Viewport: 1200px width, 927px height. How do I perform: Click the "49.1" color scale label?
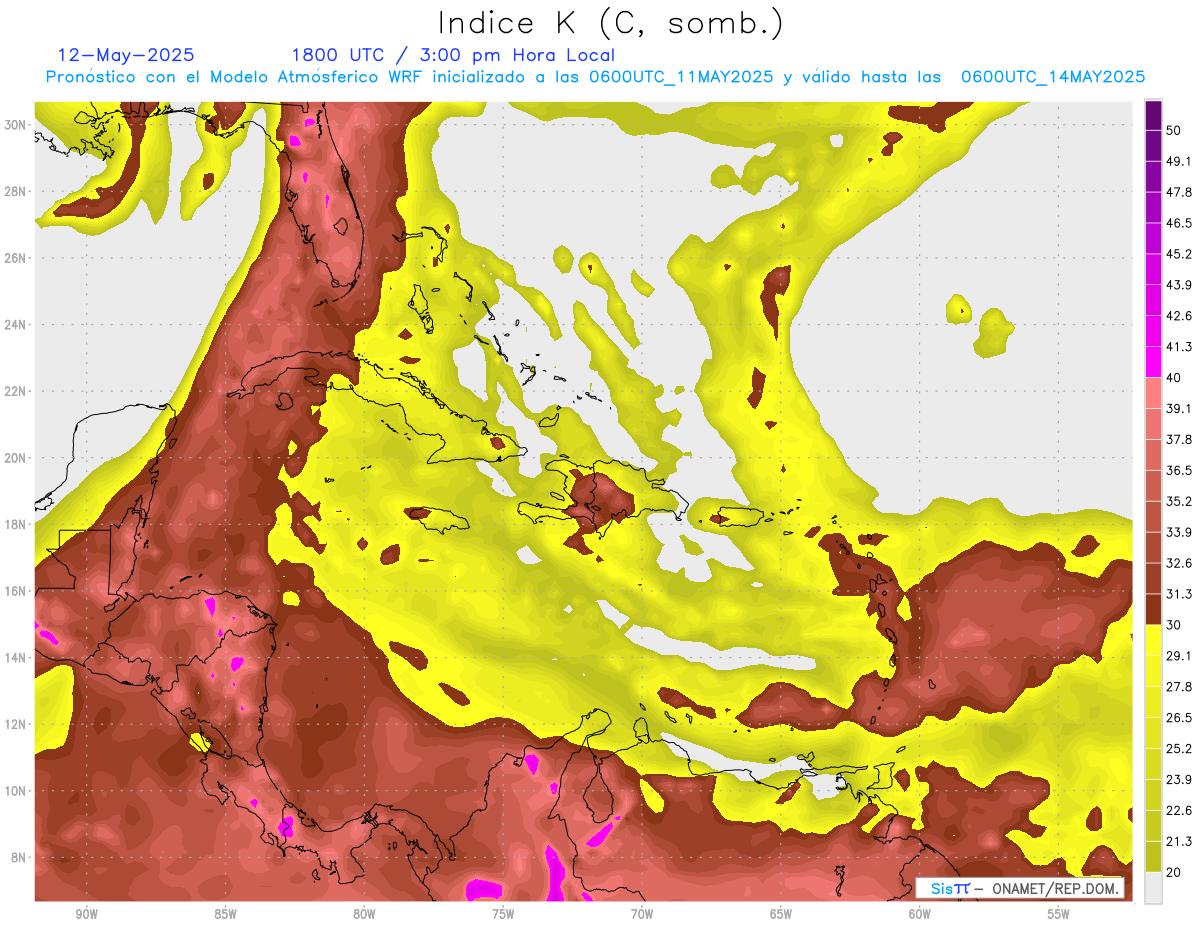click(1179, 161)
